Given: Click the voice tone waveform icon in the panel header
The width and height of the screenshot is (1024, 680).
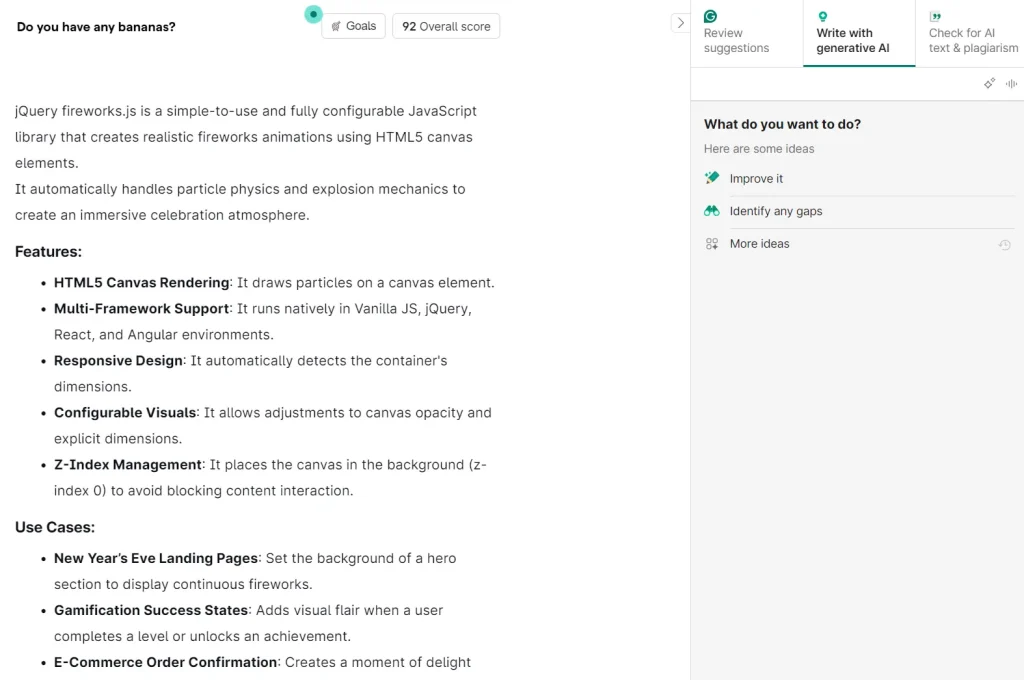Looking at the screenshot, I should [1010, 83].
